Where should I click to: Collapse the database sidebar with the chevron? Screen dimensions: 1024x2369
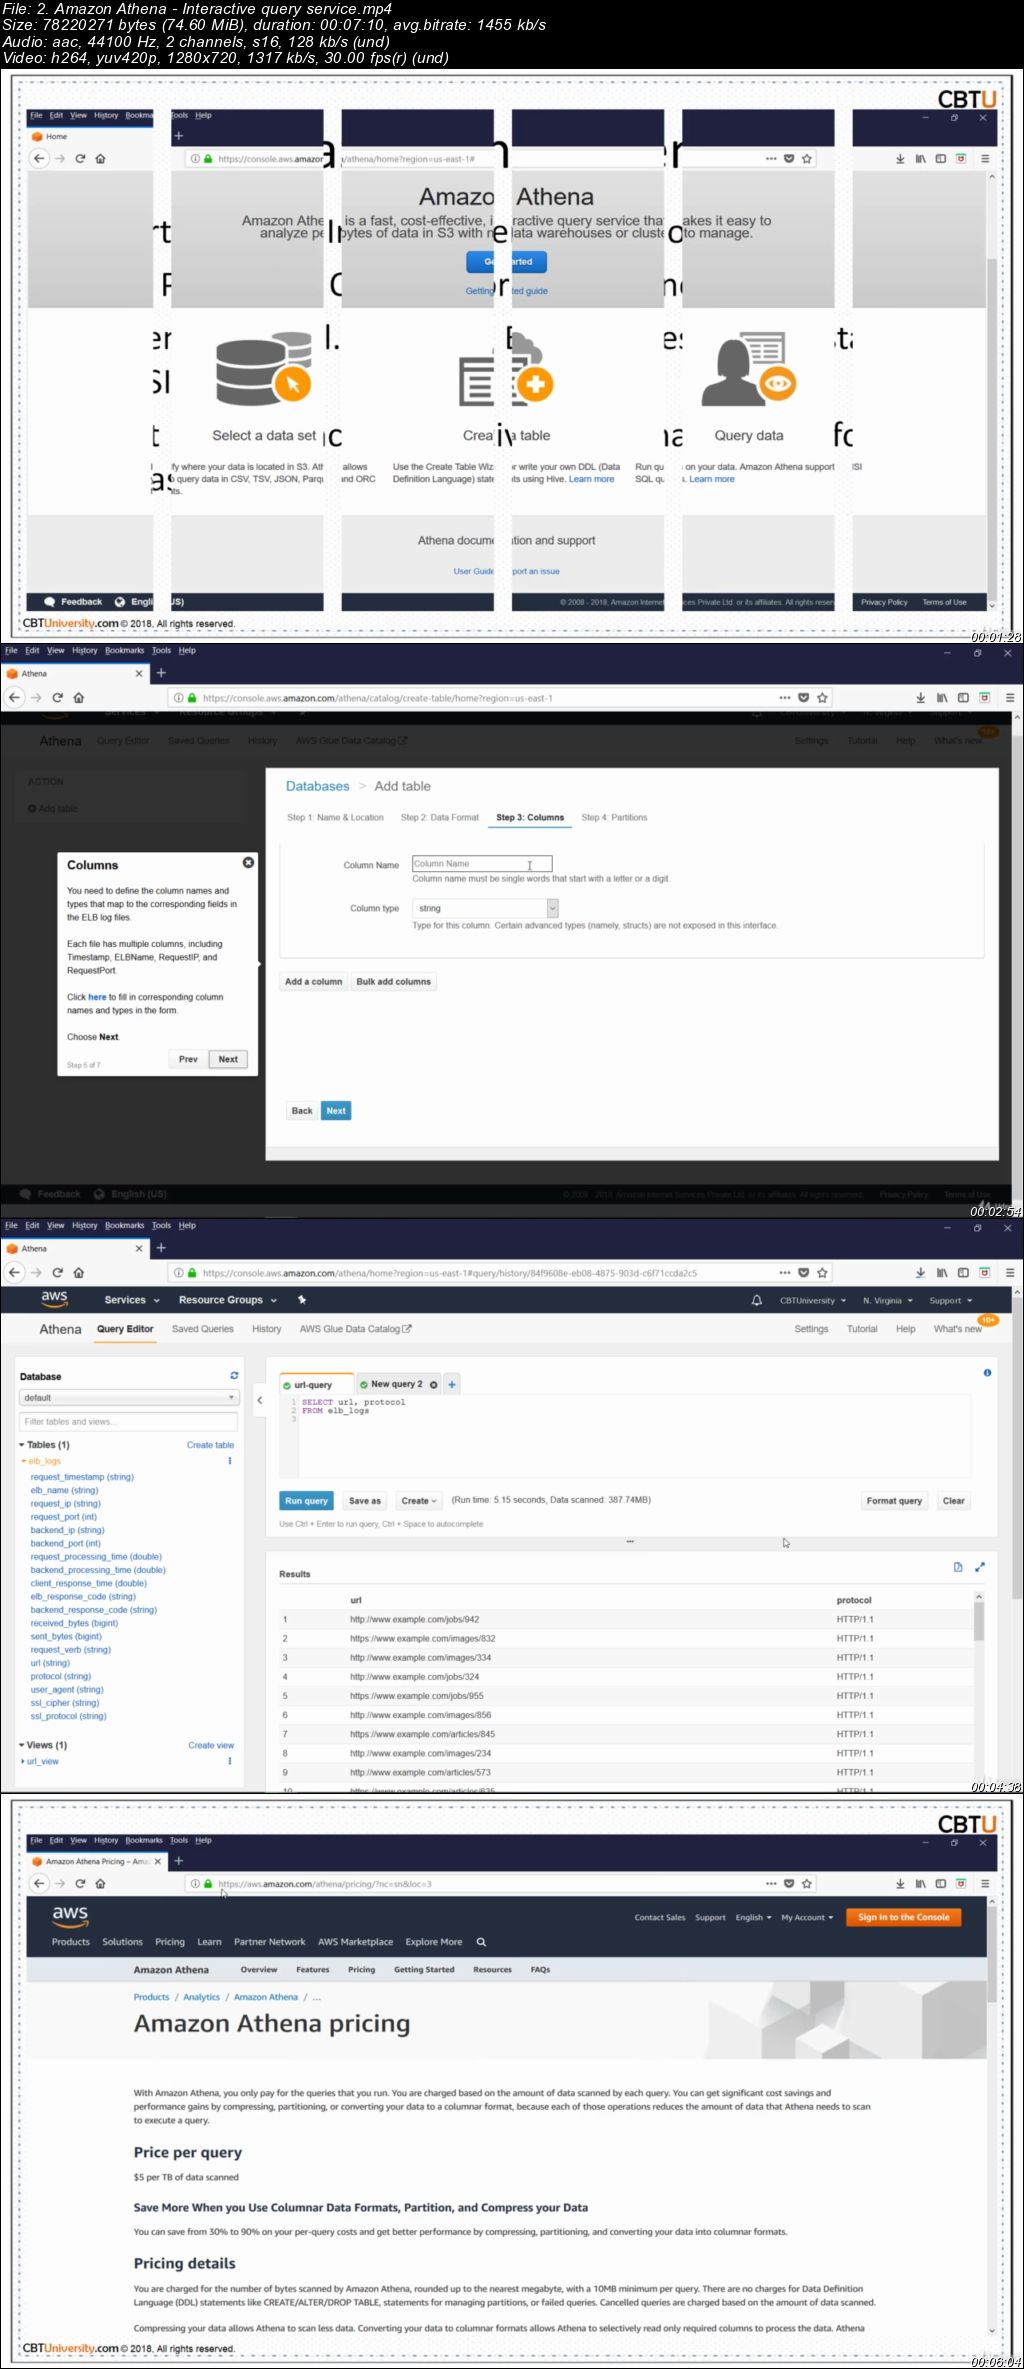pos(260,1400)
